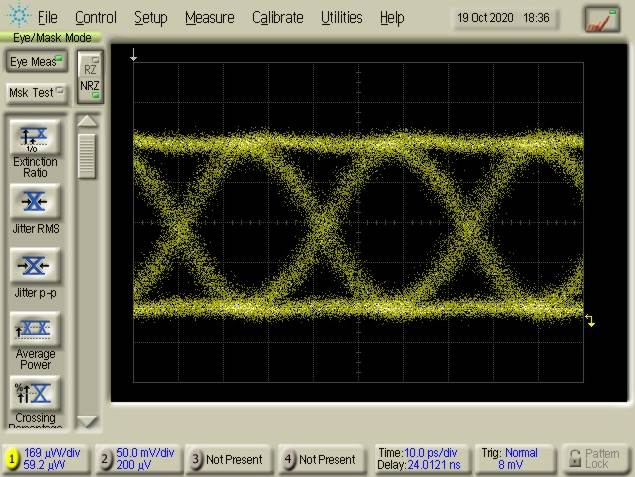Open the Measure menu
Viewport: 635px width, 477px height.
[x=209, y=18]
